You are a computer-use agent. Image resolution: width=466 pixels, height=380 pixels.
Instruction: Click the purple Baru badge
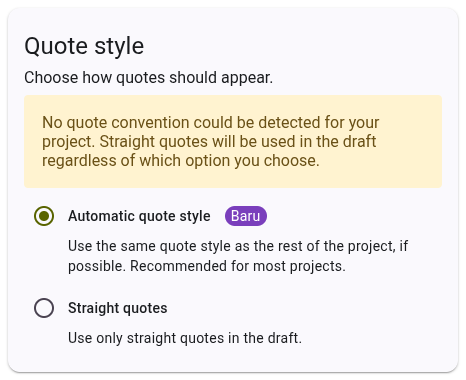click(246, 216)
